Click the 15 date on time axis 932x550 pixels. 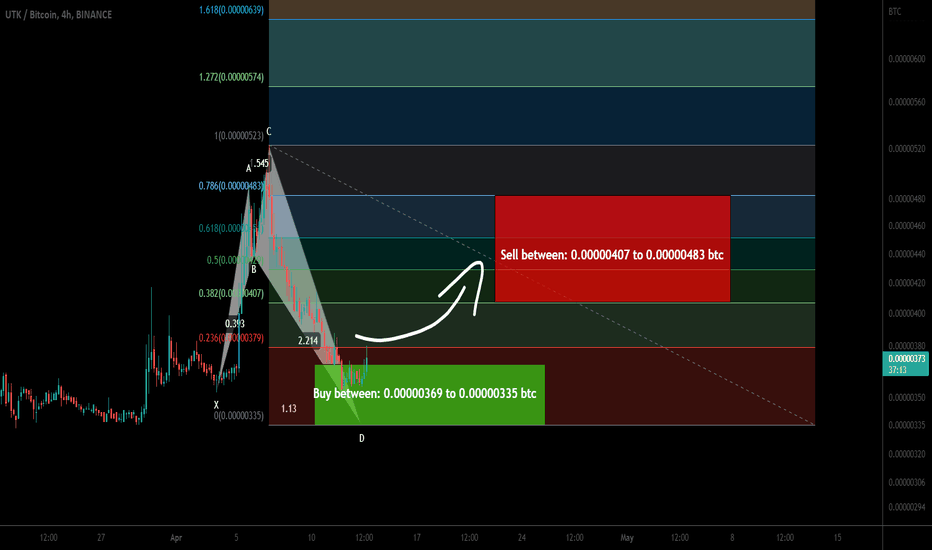click(x=837, y=538)
